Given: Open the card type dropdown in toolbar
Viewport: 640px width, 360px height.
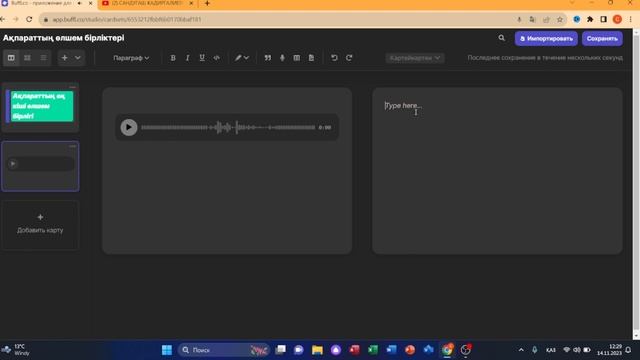Looking at the screenshot, I should (x=415, y=58).
